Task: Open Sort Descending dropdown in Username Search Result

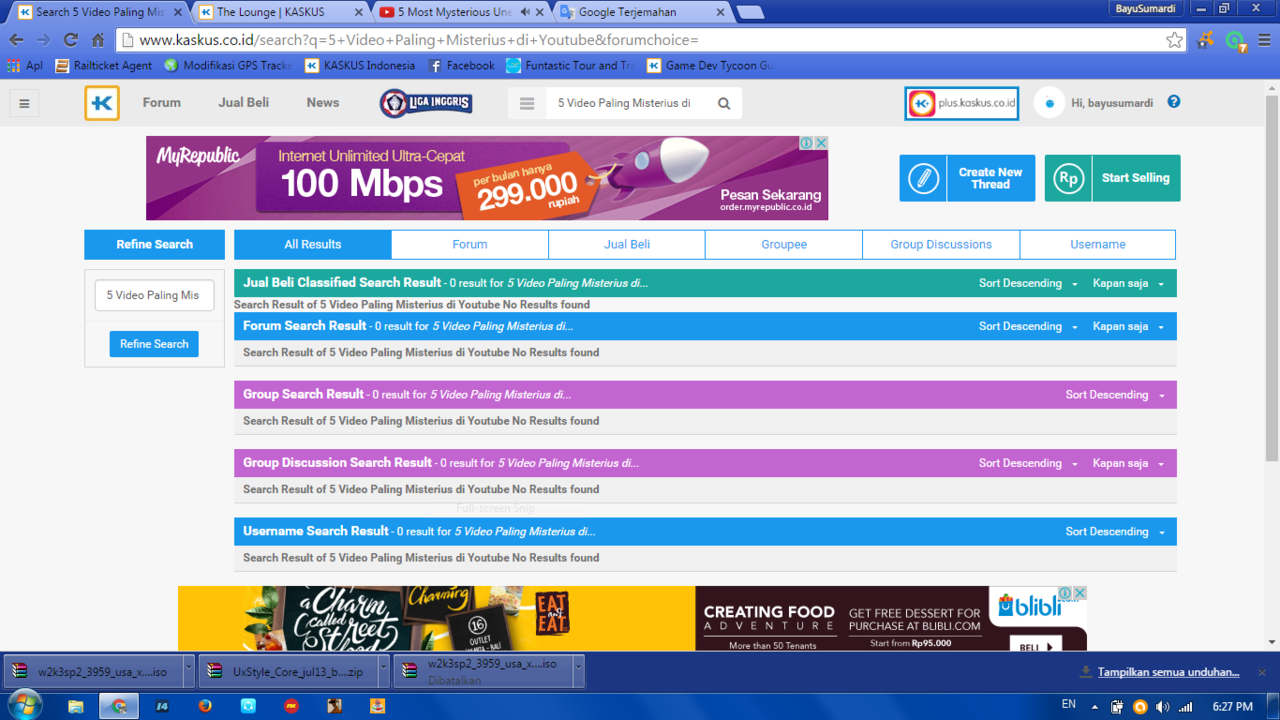Action: 1115,532
